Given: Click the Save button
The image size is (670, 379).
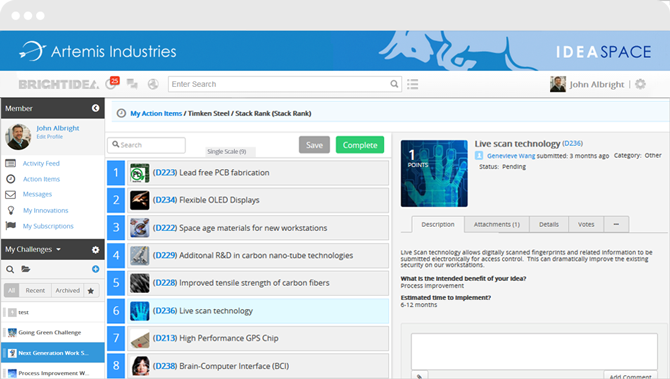Looking at the screenshot, I should (x=314, y=145).
